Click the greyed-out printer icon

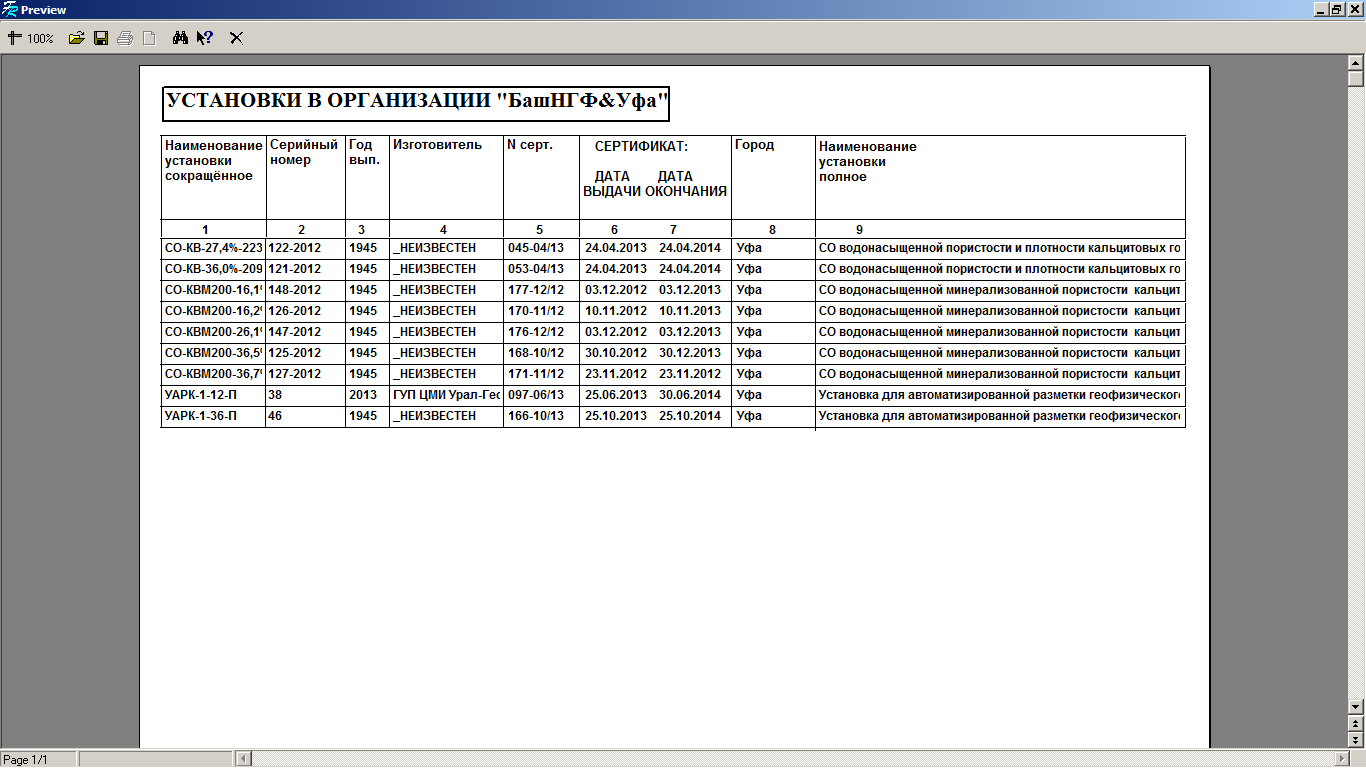tap(125, 38)
